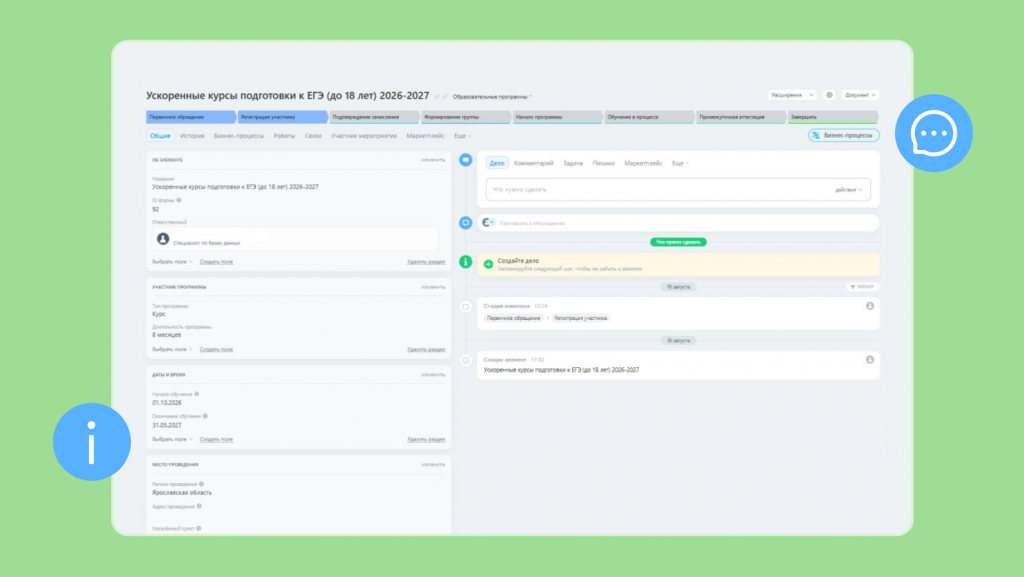Select the Письмо tab in the activity panel
Image resolution: width=1024 pixels, height=577 pixels.
(x=603, y=163)
